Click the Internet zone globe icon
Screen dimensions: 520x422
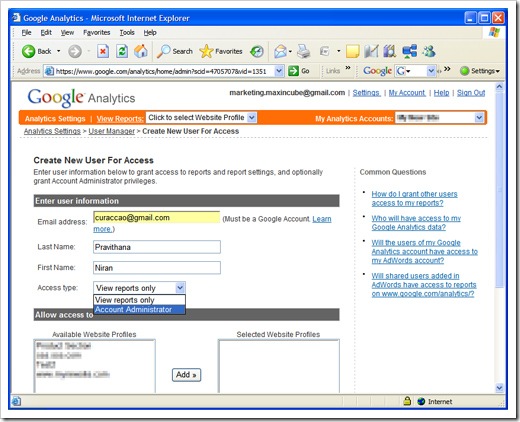click(421, 401)
